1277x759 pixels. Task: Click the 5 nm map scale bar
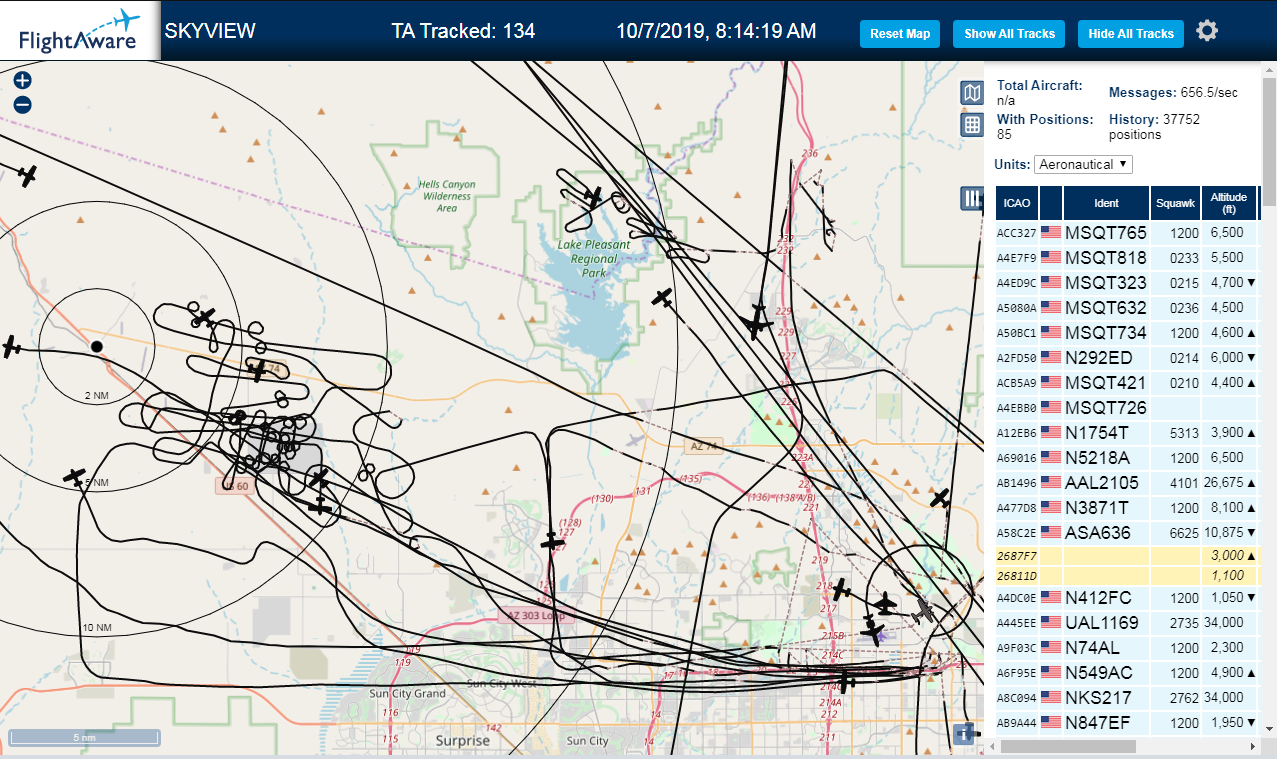click(84, 737)
